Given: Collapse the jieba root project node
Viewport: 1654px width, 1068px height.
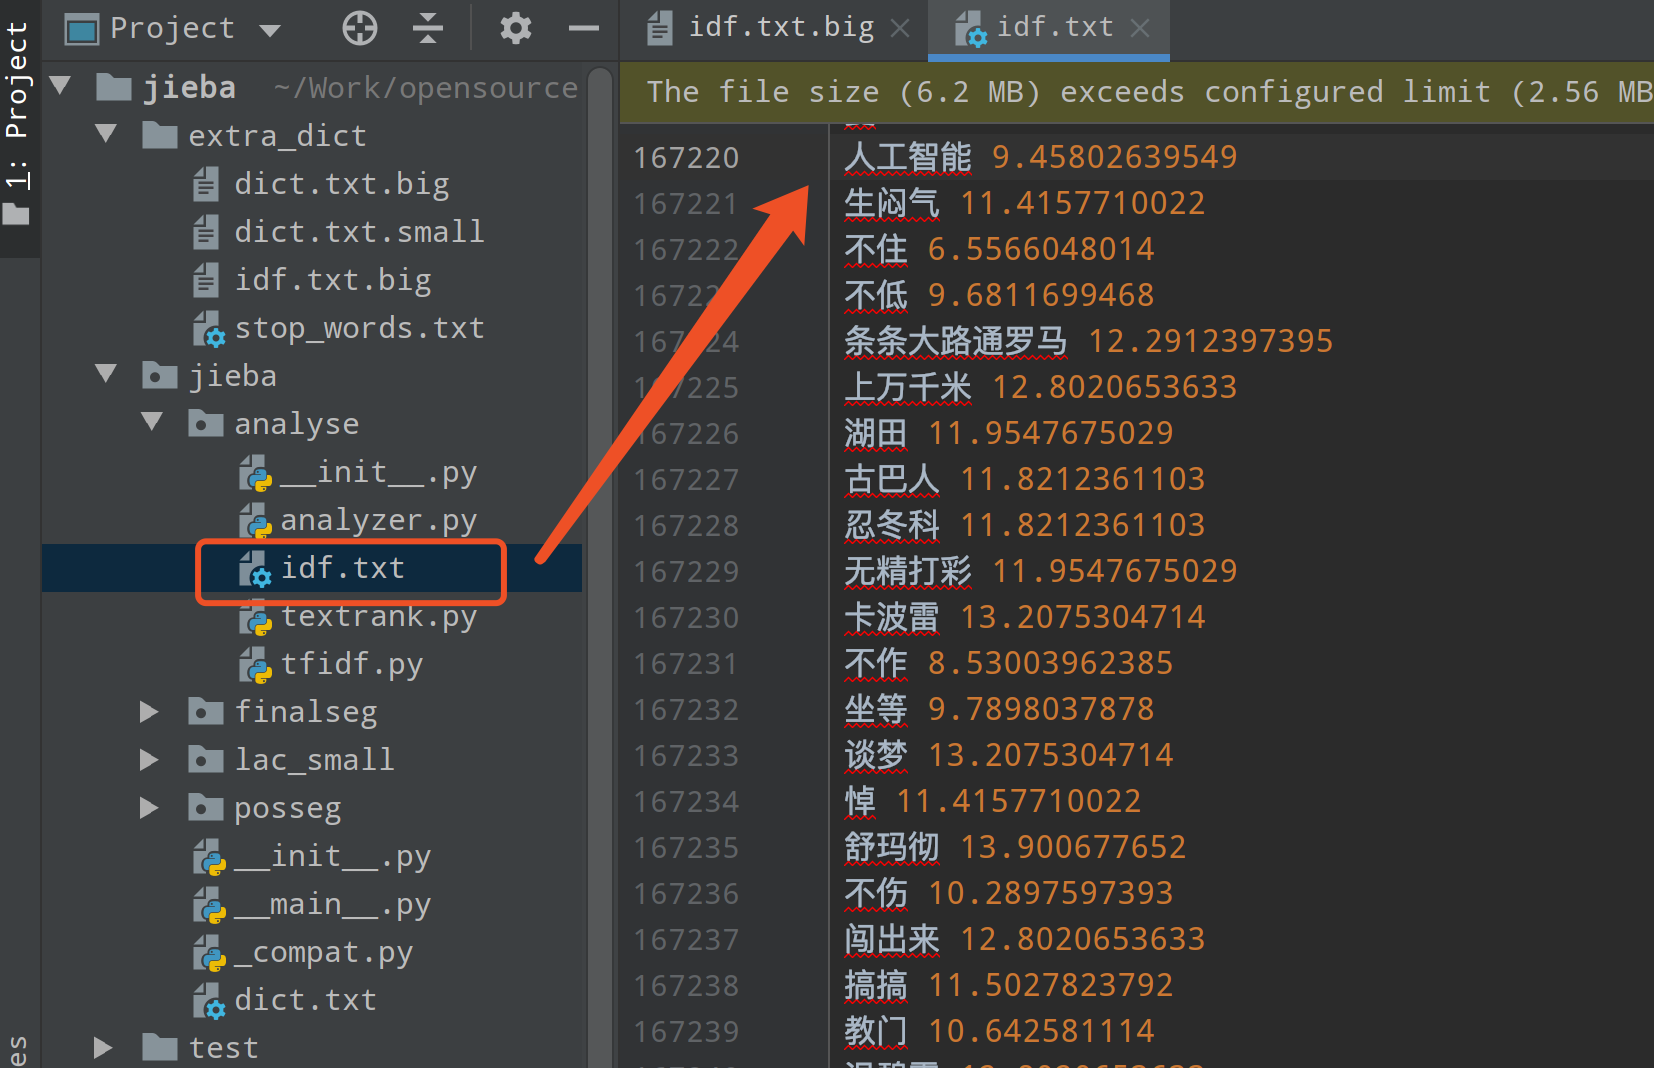Looking at the screenshot, I should click(x=60, y=86).
